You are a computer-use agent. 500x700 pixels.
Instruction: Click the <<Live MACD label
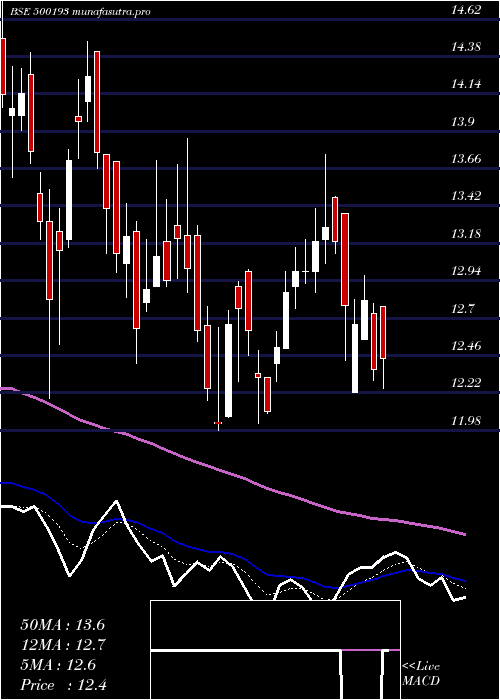pyautogui.click(x=421, y=674)
